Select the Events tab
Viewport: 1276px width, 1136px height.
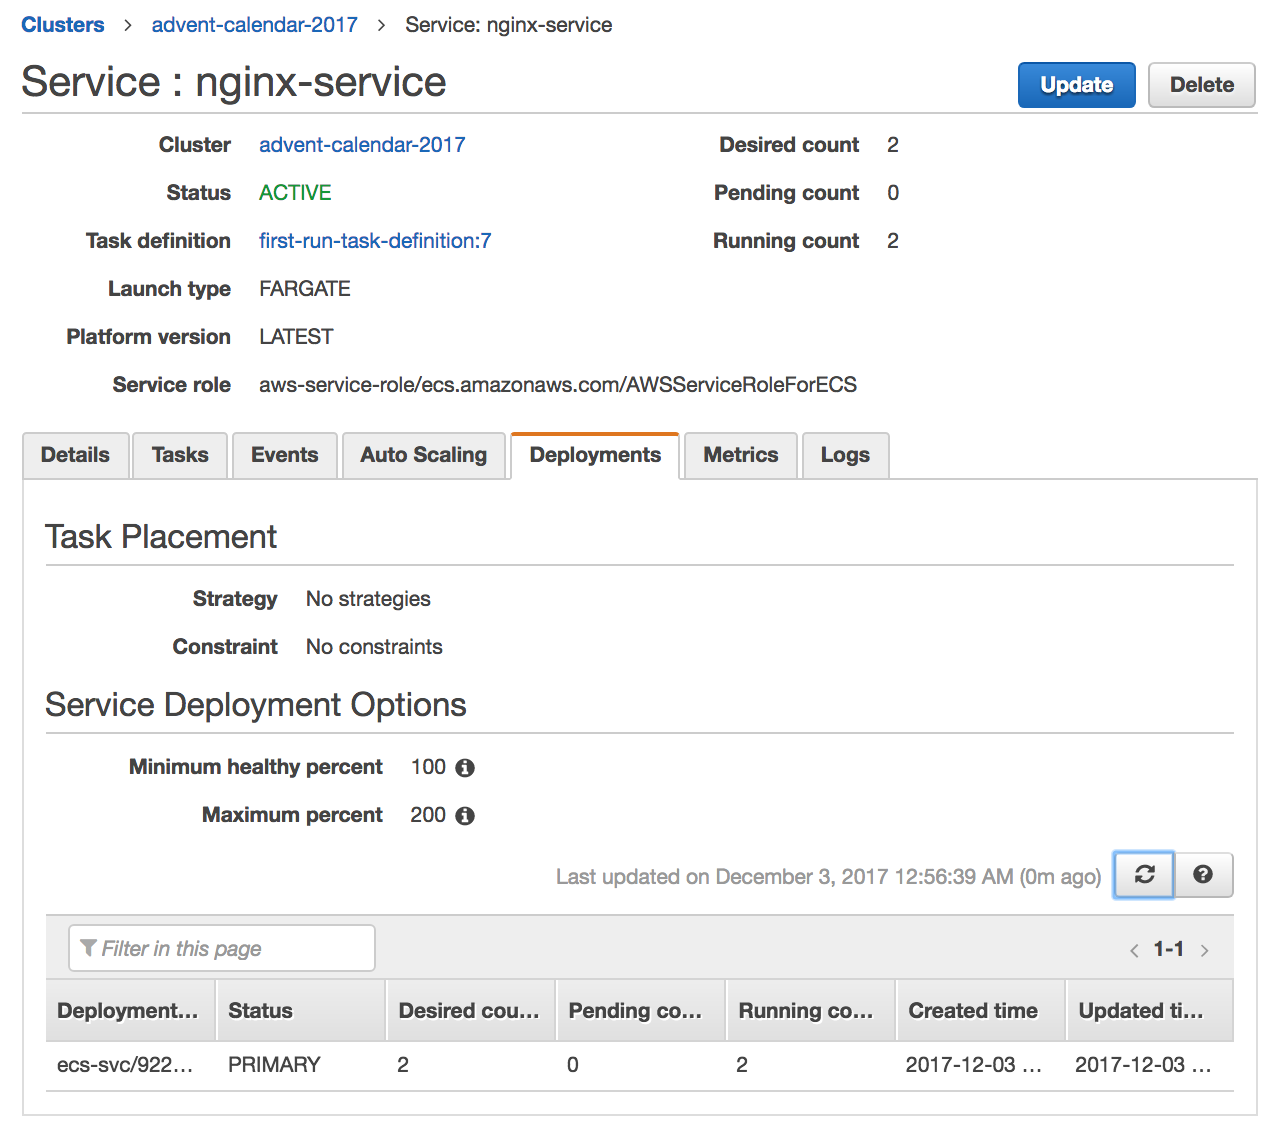(284, 455)
